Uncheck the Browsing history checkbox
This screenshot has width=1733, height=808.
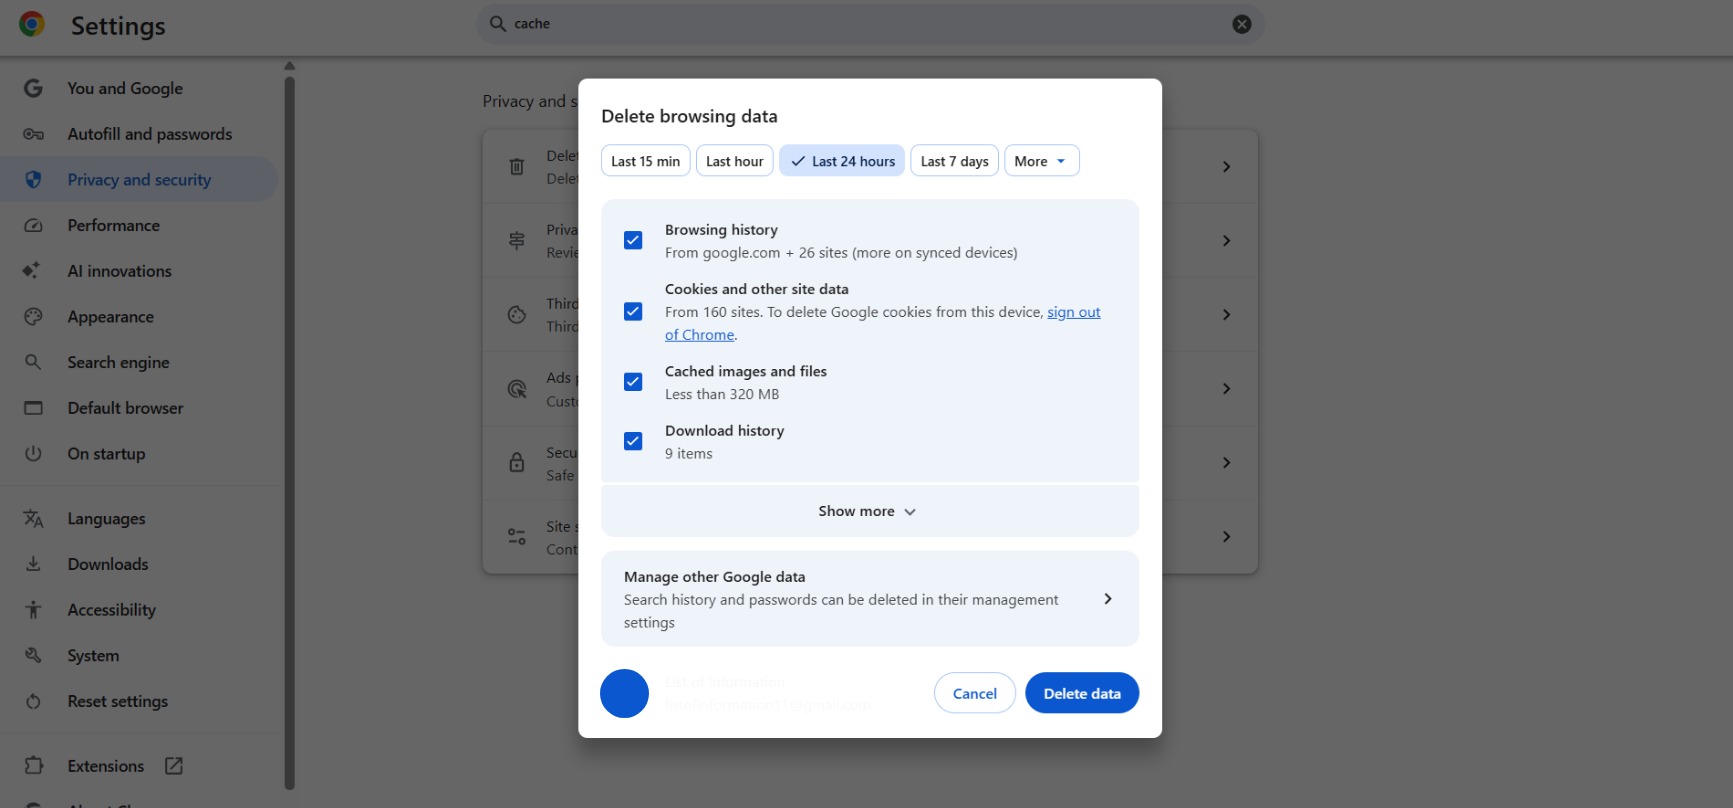(x=633, y=240)
